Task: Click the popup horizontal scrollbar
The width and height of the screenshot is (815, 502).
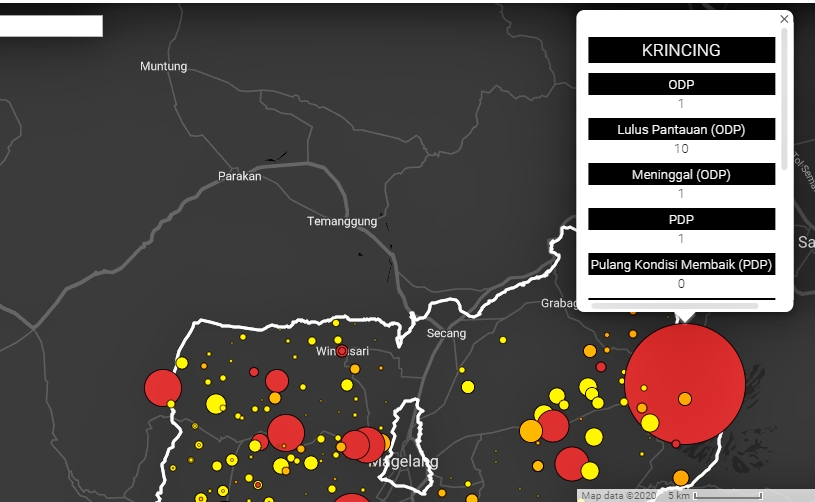Action: coord(675,306)
